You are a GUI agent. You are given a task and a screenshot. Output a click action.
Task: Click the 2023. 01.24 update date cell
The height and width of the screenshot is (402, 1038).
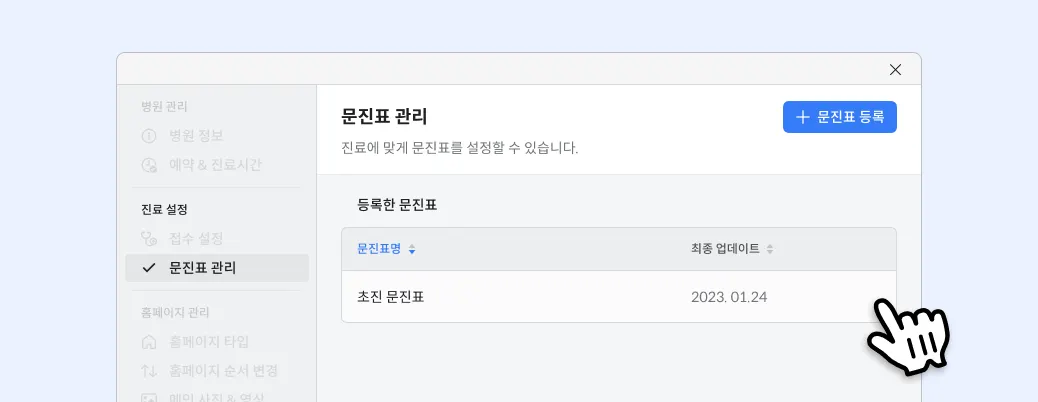pos(729,297)
